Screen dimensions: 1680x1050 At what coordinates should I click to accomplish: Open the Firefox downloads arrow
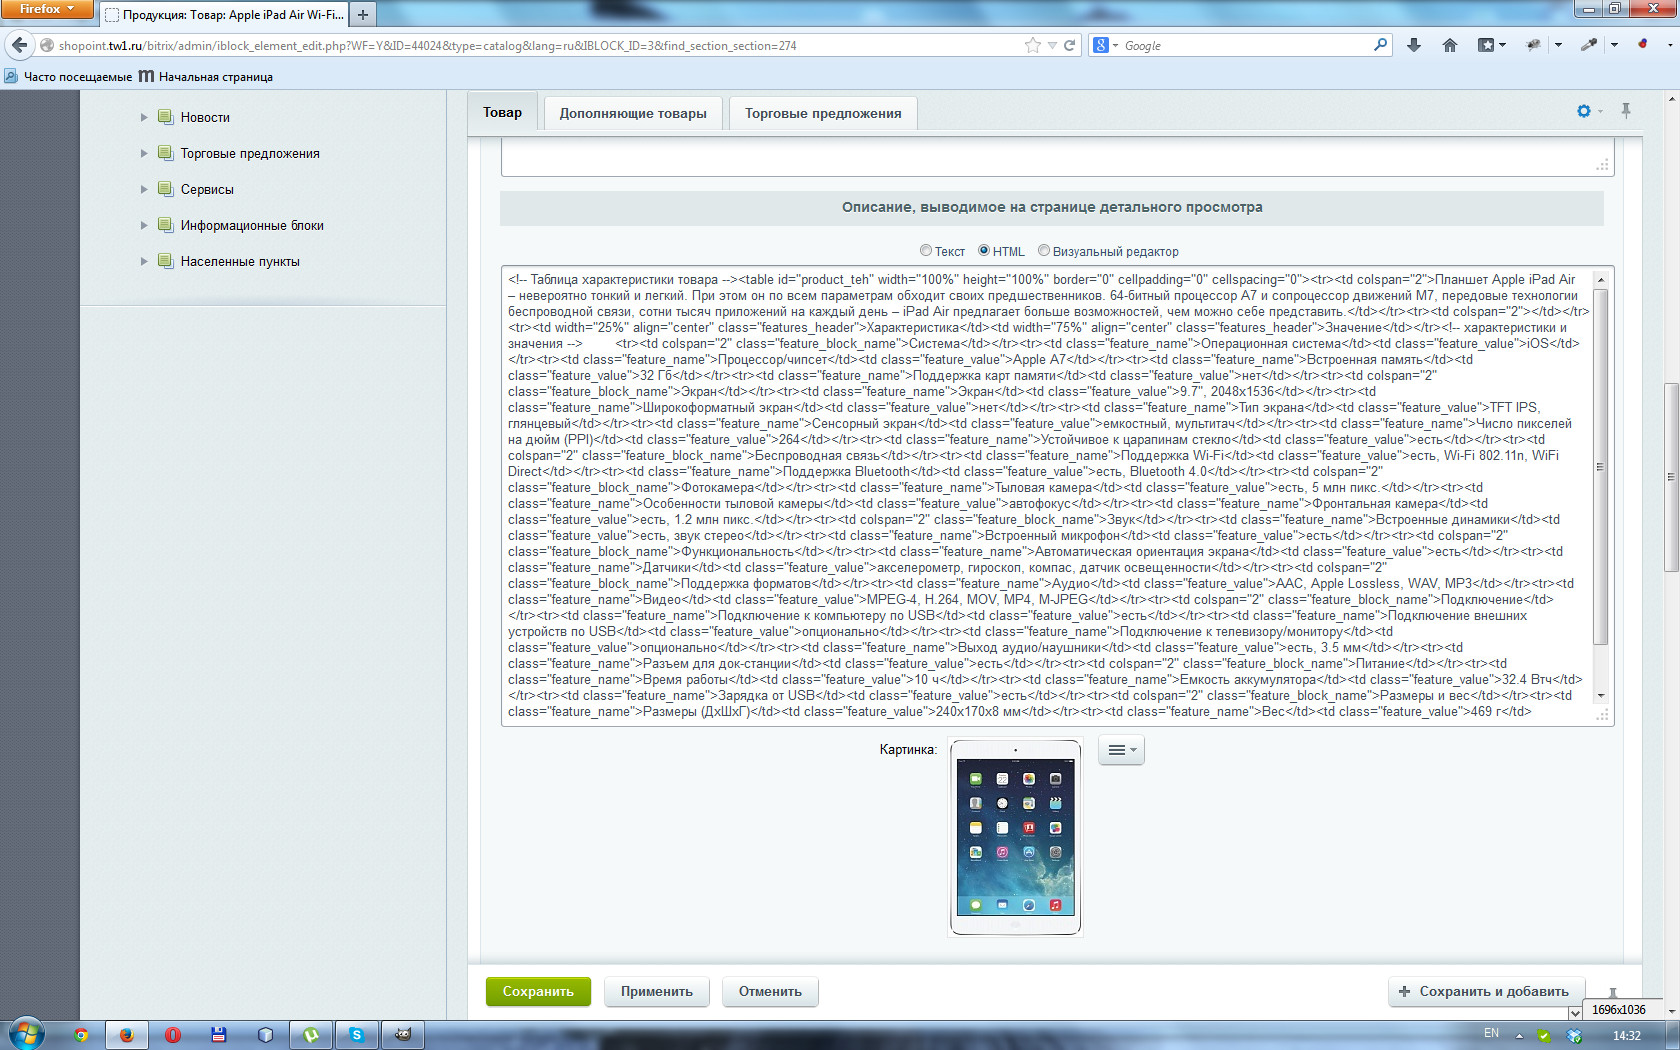point(1413,45)
